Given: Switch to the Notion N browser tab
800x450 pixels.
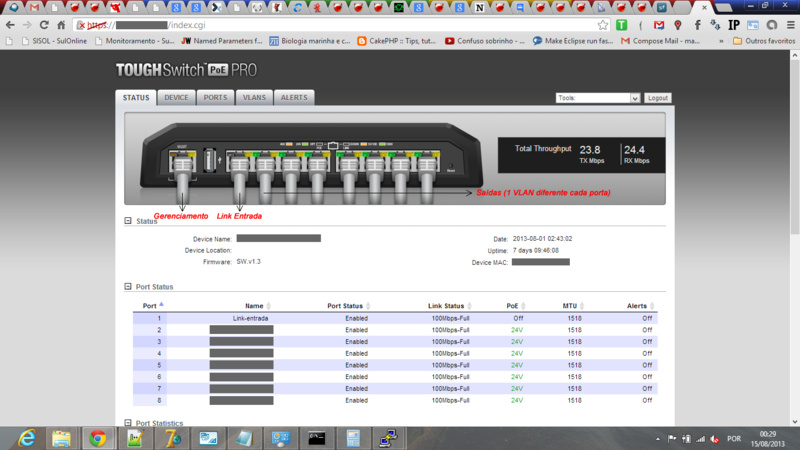Looking at the screenshot, I should (x=479, y=7).
